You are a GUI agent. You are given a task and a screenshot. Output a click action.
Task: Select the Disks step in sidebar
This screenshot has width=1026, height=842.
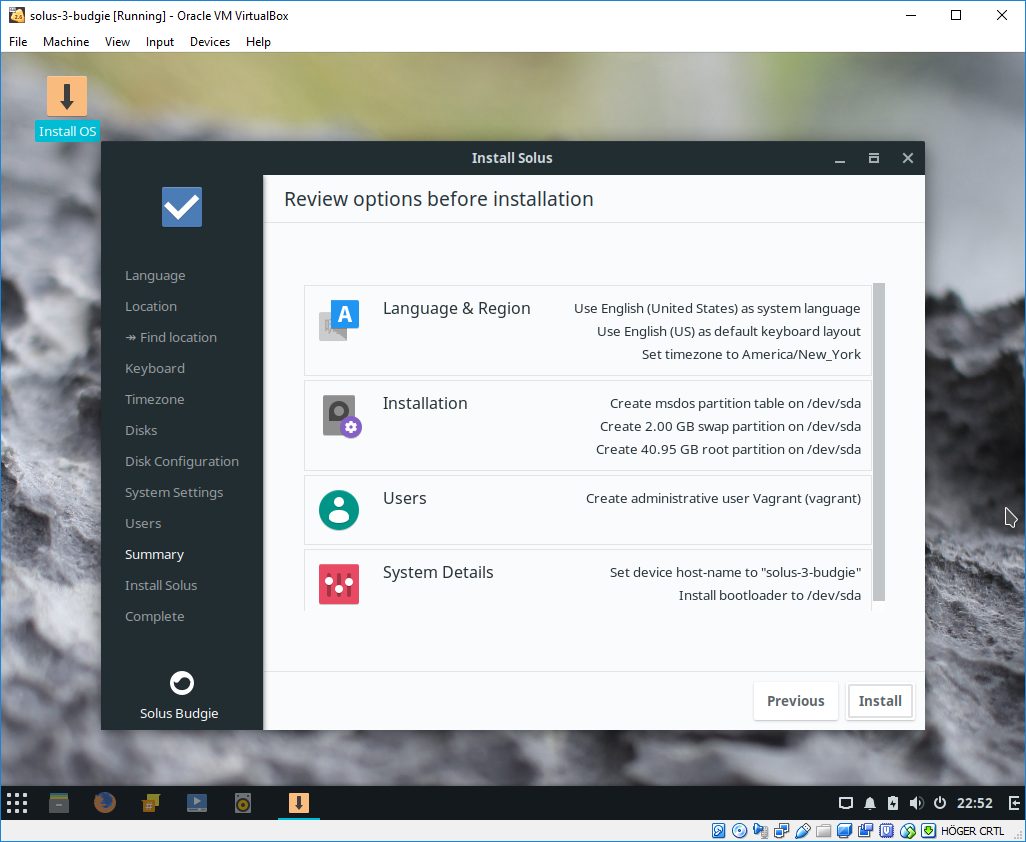click(141, 430)
